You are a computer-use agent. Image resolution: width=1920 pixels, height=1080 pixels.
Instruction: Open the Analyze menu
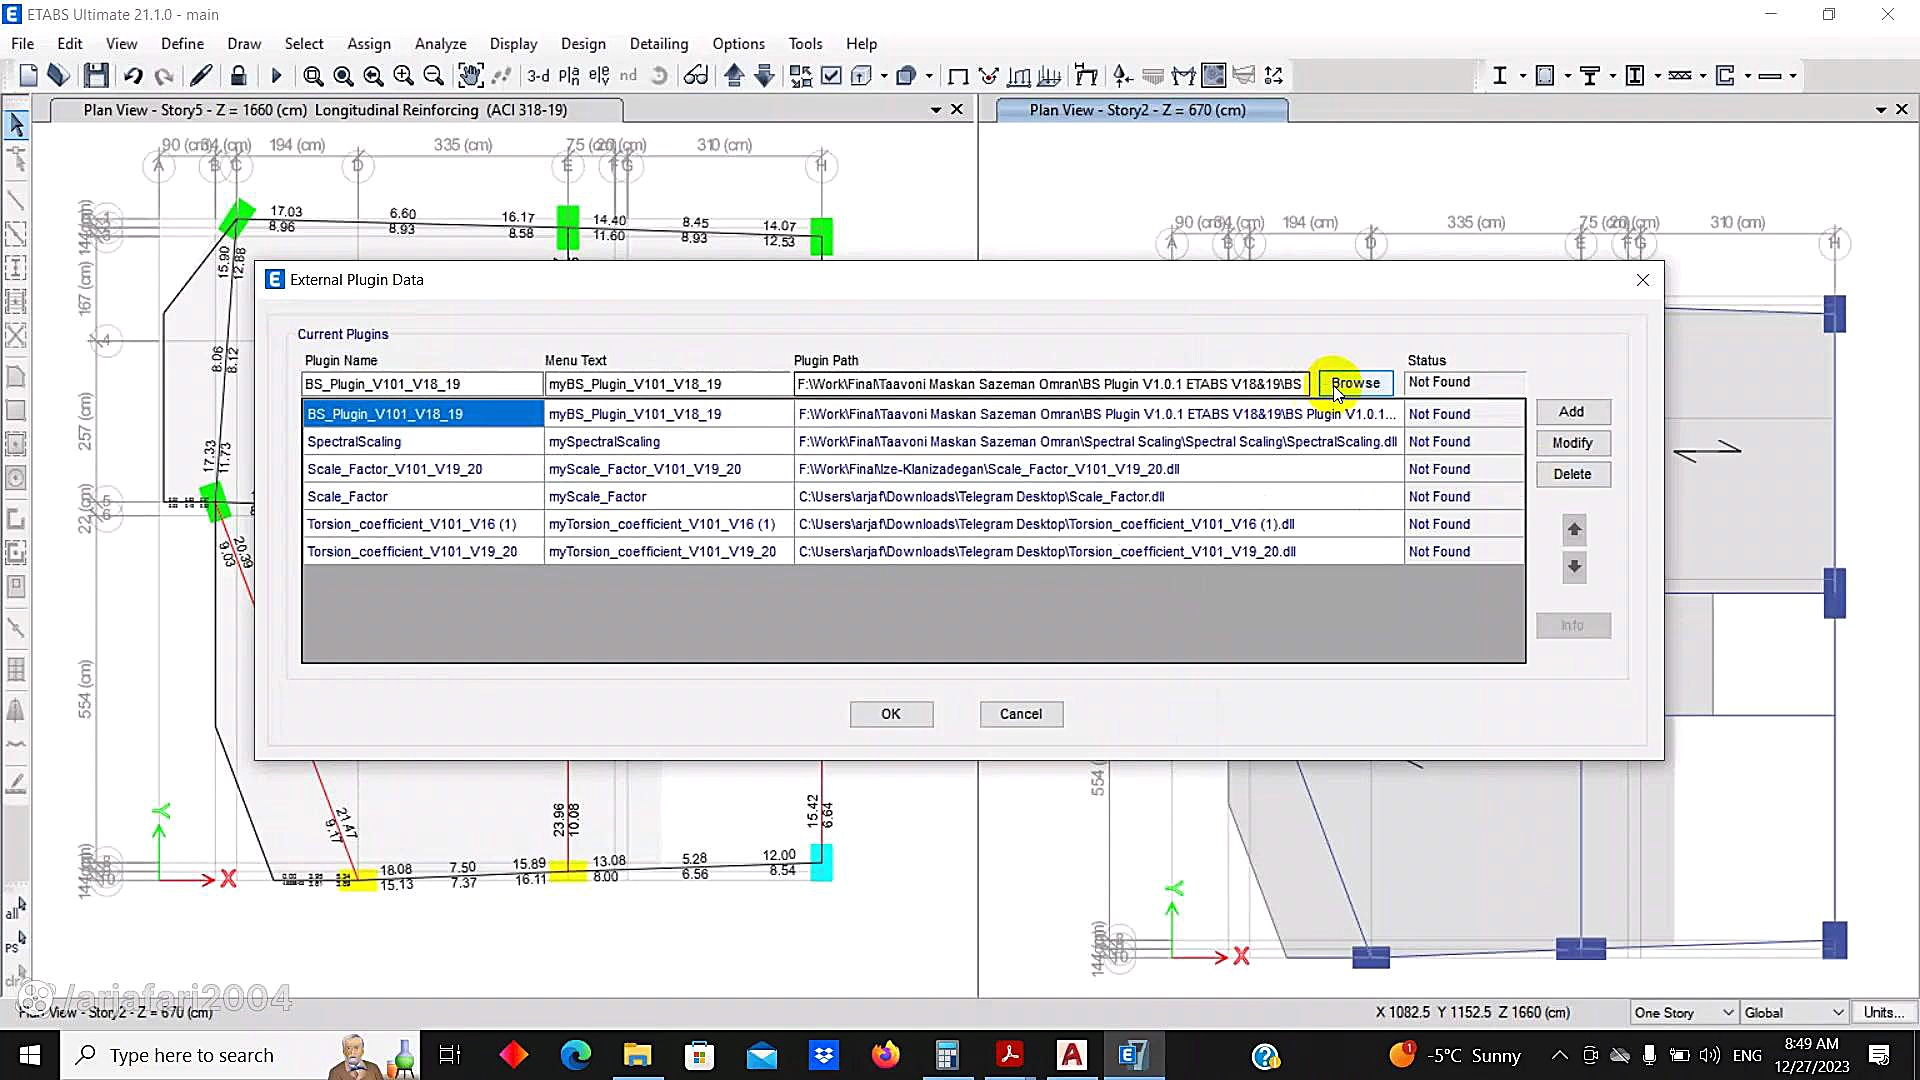click(440, 44)
